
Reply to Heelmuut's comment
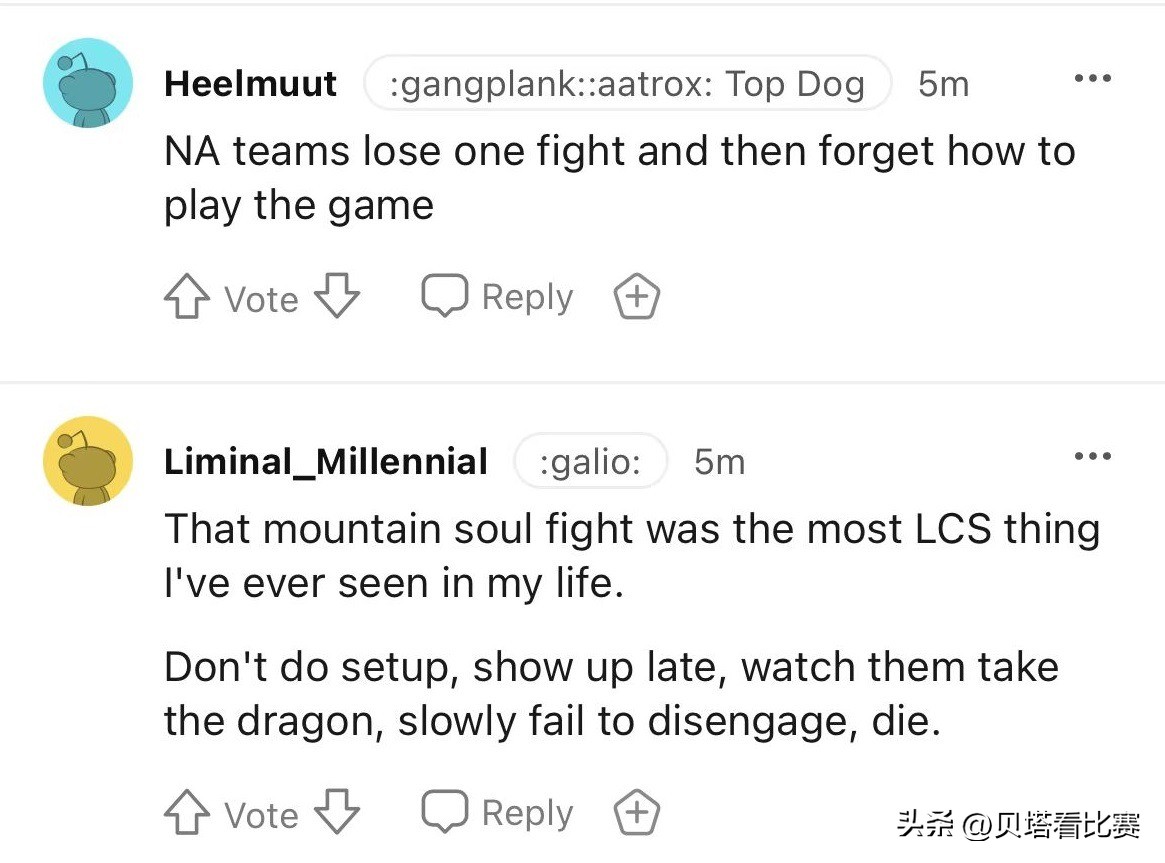527,295
